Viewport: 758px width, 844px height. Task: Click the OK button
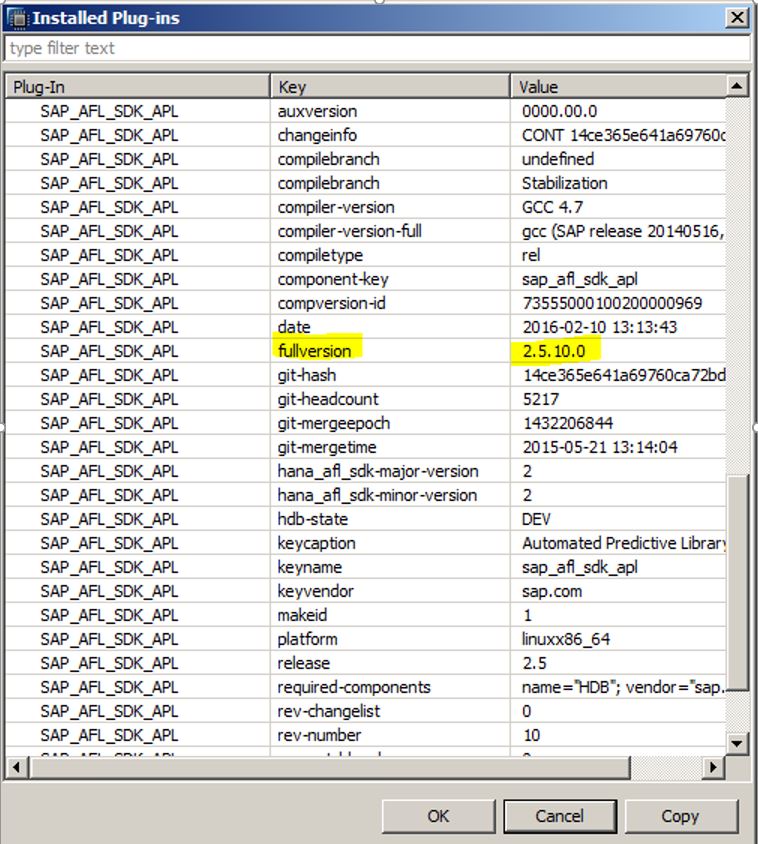pos(438,816)
